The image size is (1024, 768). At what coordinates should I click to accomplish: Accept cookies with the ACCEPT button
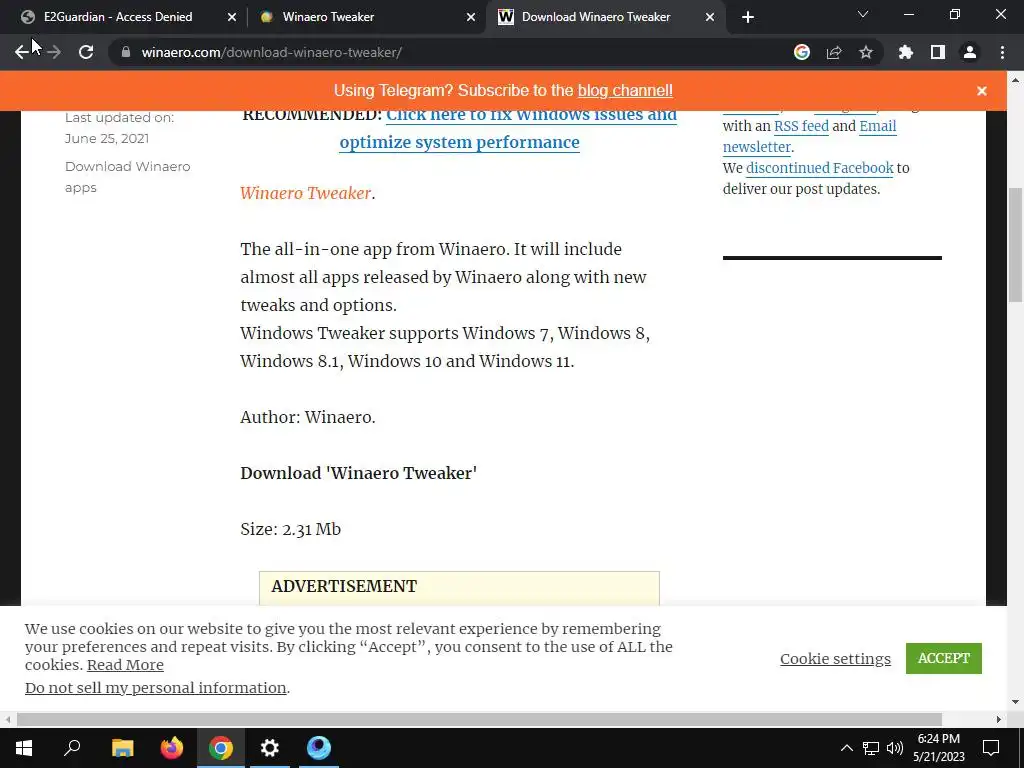coord(944,658)
